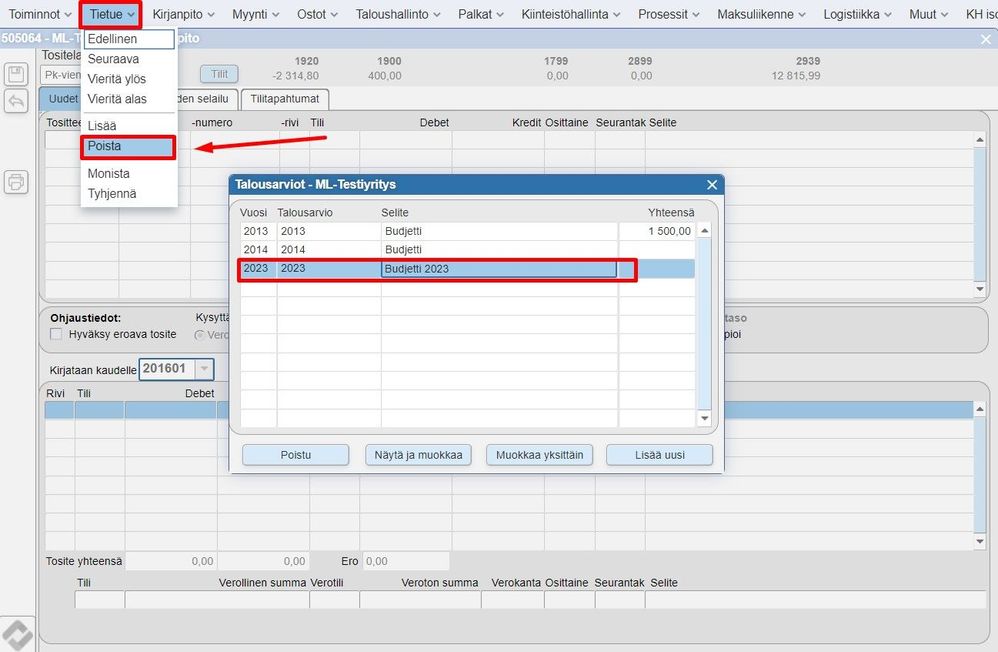The width and height of the screenshot is (998, 652).
Task: Click the Selite field in the tax row
Action: pos(815,599)
